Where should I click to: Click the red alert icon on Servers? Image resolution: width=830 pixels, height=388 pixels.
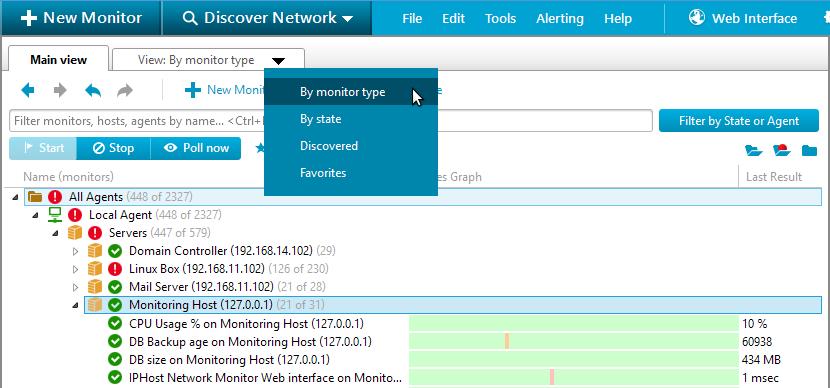coord(95,233)
